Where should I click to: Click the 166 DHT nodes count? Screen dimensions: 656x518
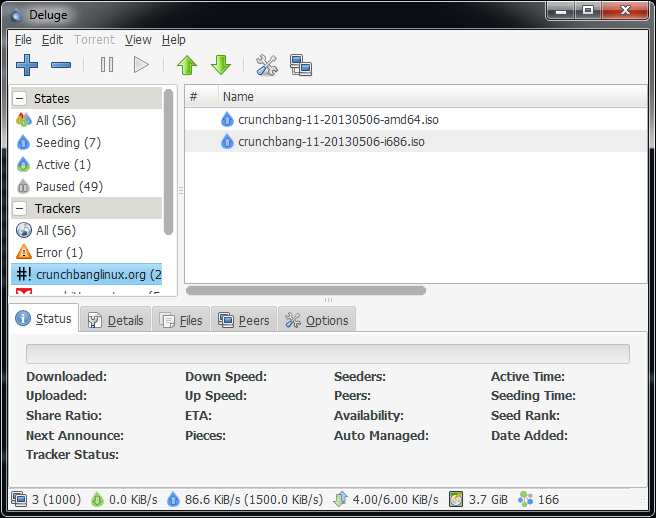coord(548,499)
